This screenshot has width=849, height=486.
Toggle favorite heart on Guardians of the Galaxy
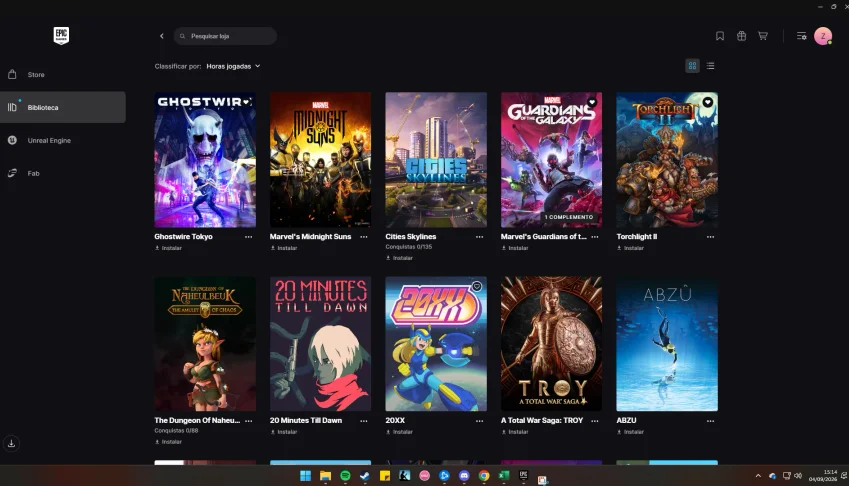pyautogui.click(x=592, y=102)
